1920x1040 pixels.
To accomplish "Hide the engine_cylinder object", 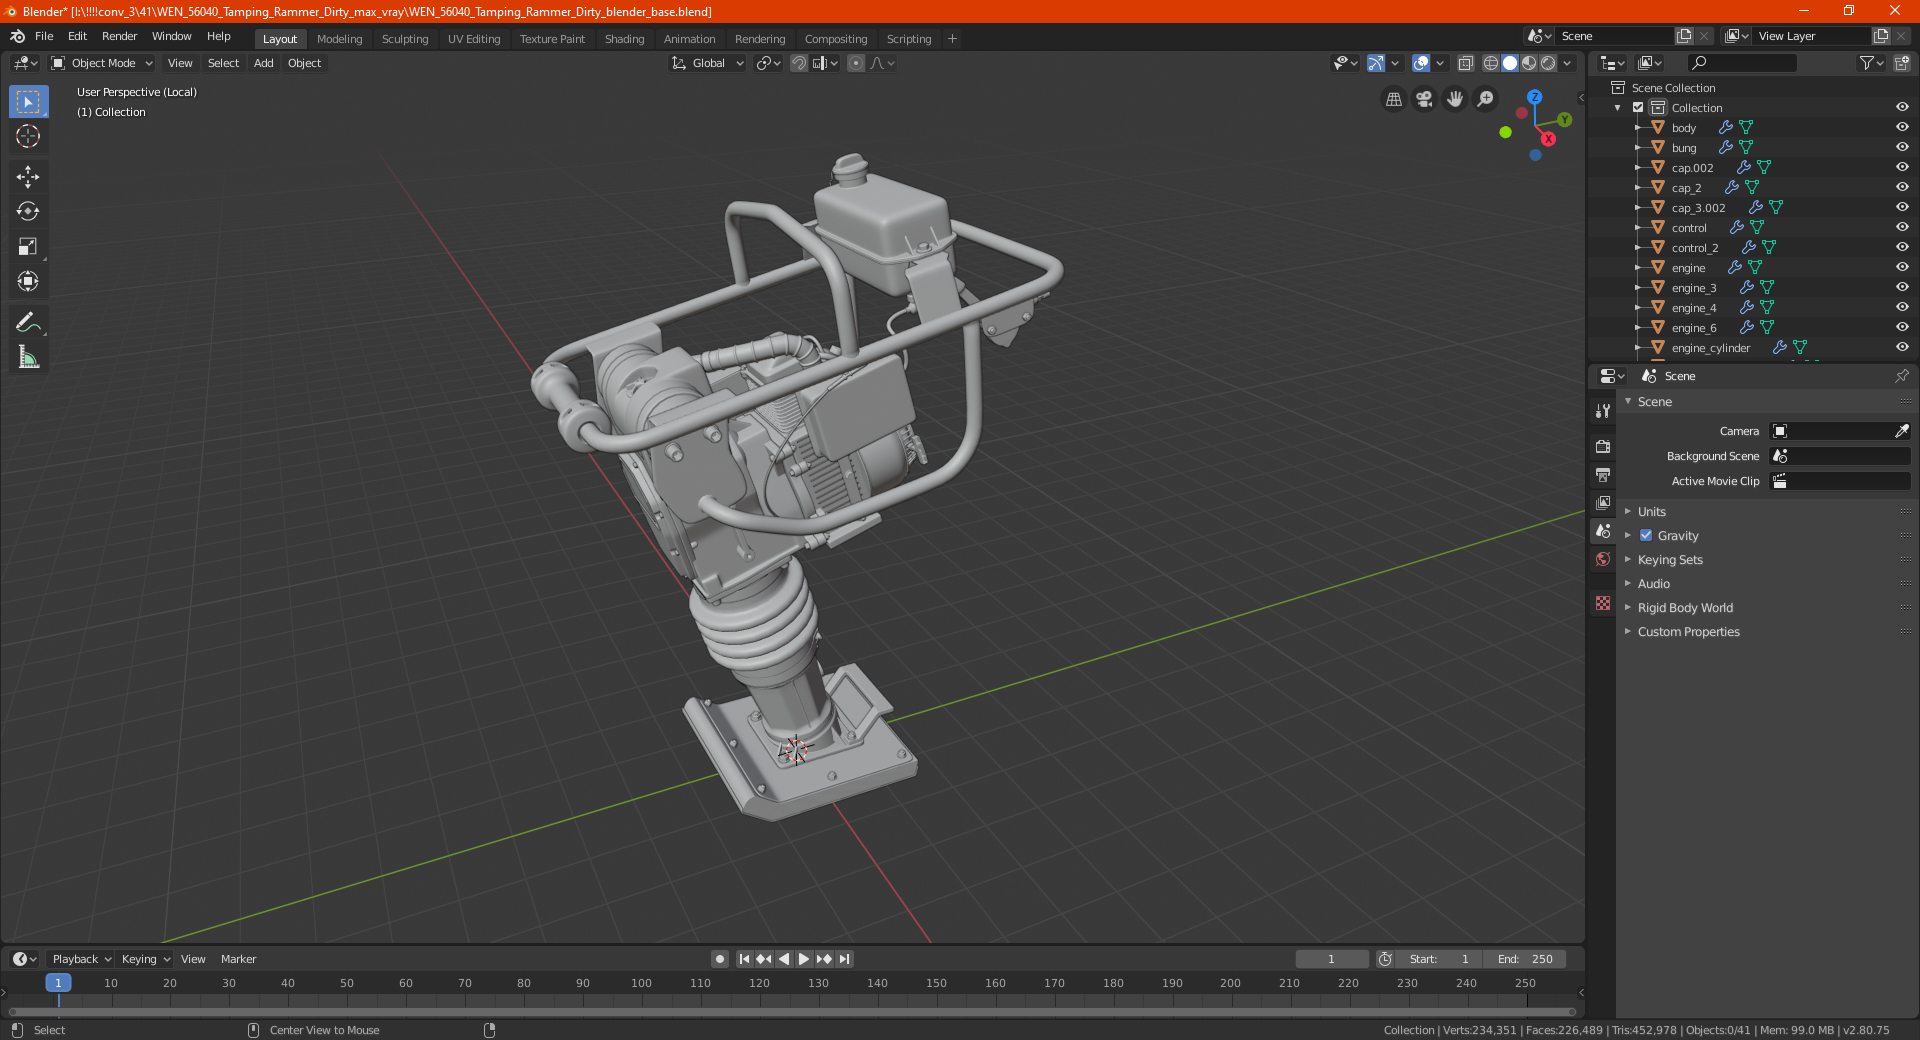I will coord(1902,347).
